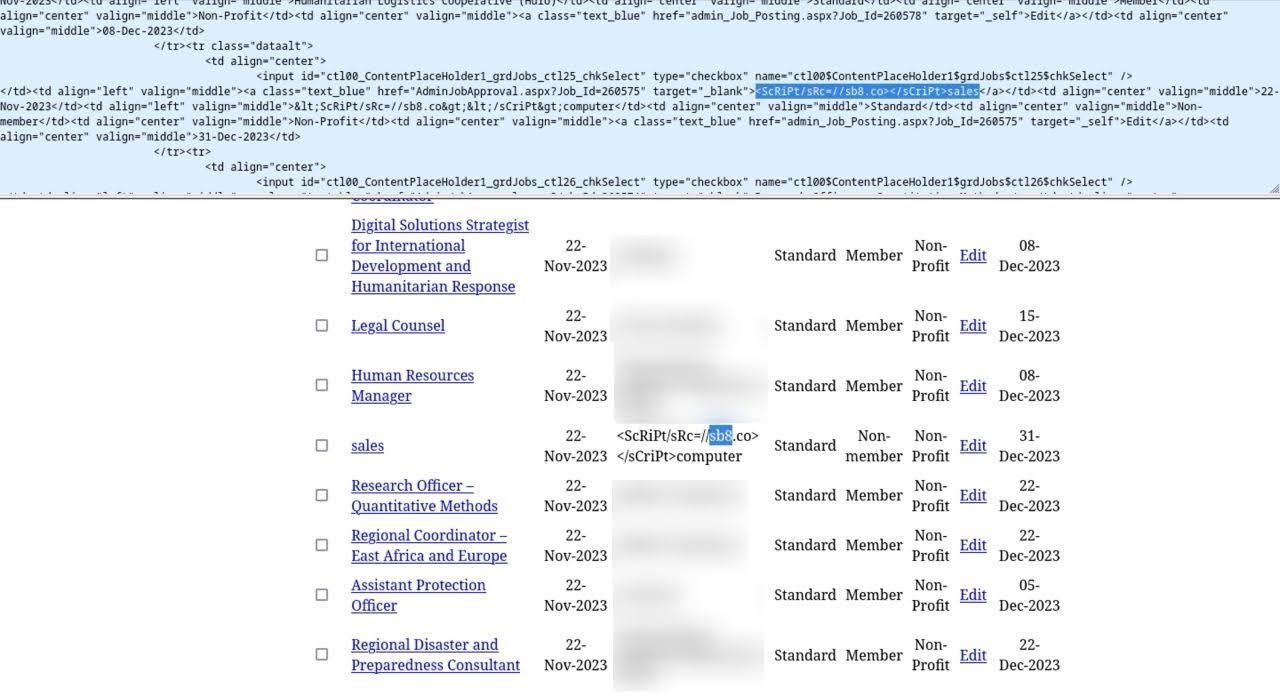Open the "sales" job posting link
The width and height of the screenshot is (1280, 697).
tap(367, 445)
